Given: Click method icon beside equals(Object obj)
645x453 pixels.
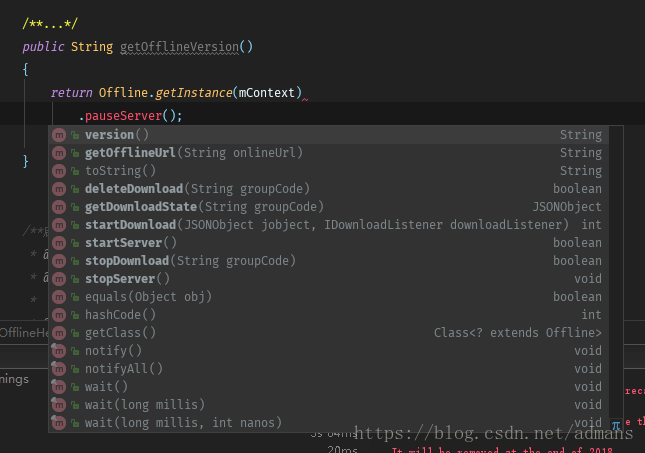Looking at the screenshot, I should pyautogui.click(x=59, y=297).
